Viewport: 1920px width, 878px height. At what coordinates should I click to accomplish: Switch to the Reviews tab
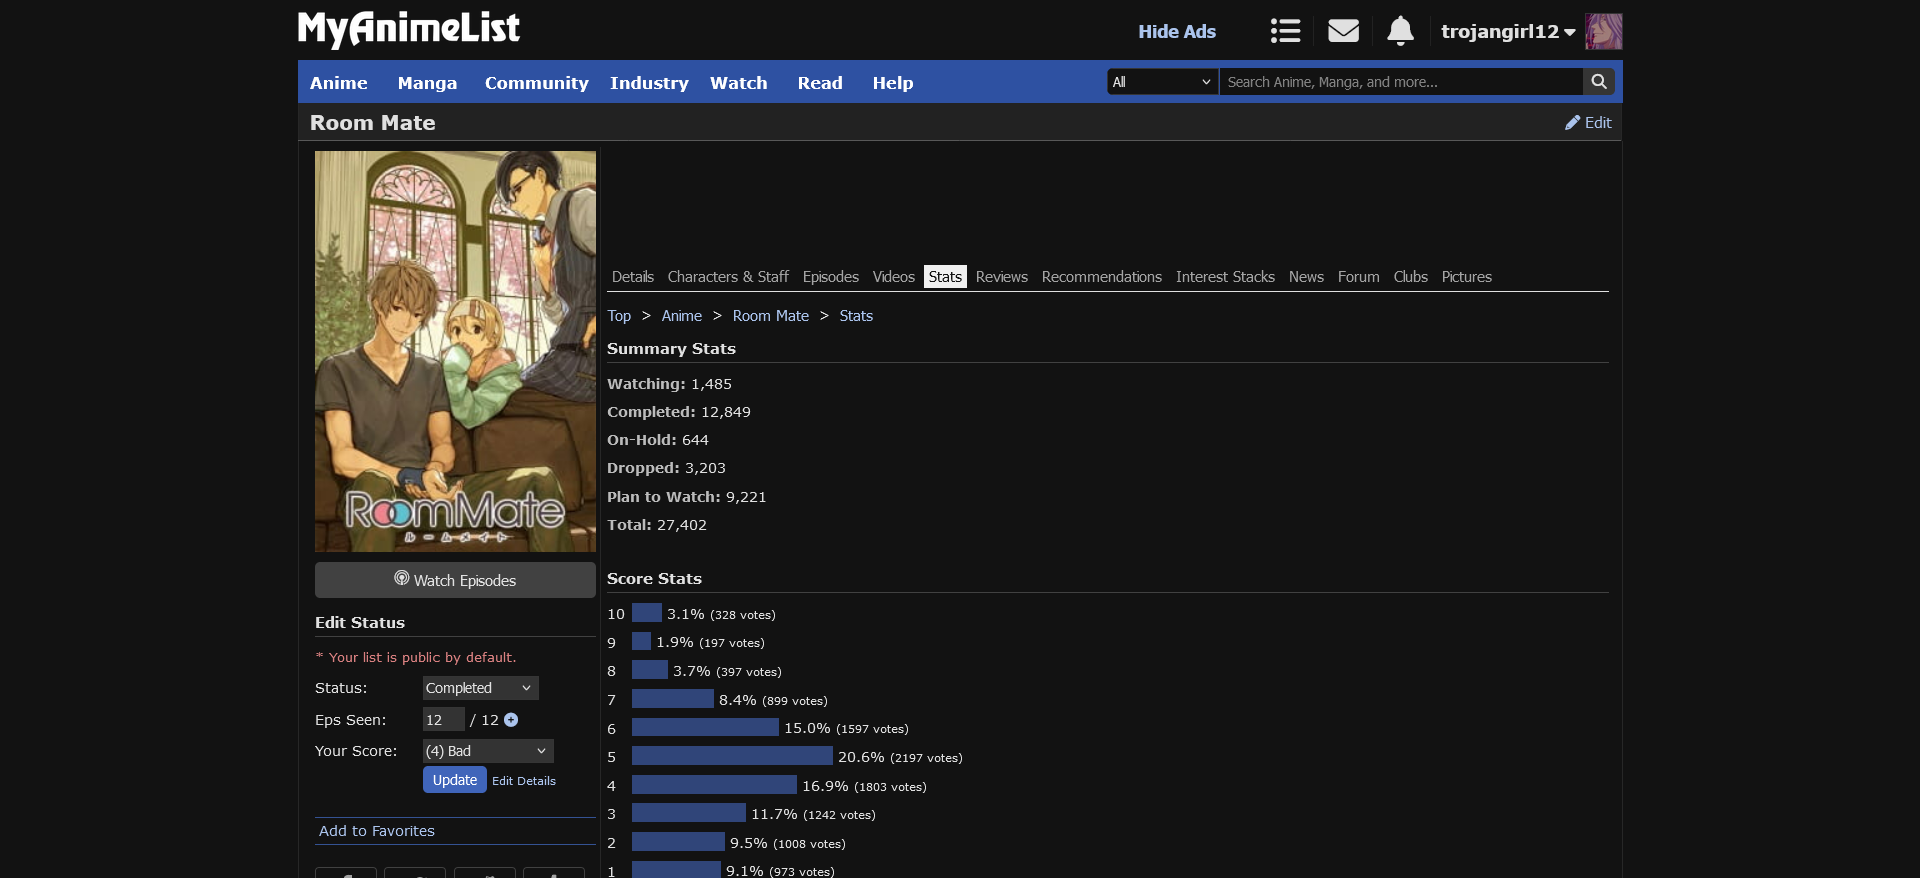tap(1001, 277)
